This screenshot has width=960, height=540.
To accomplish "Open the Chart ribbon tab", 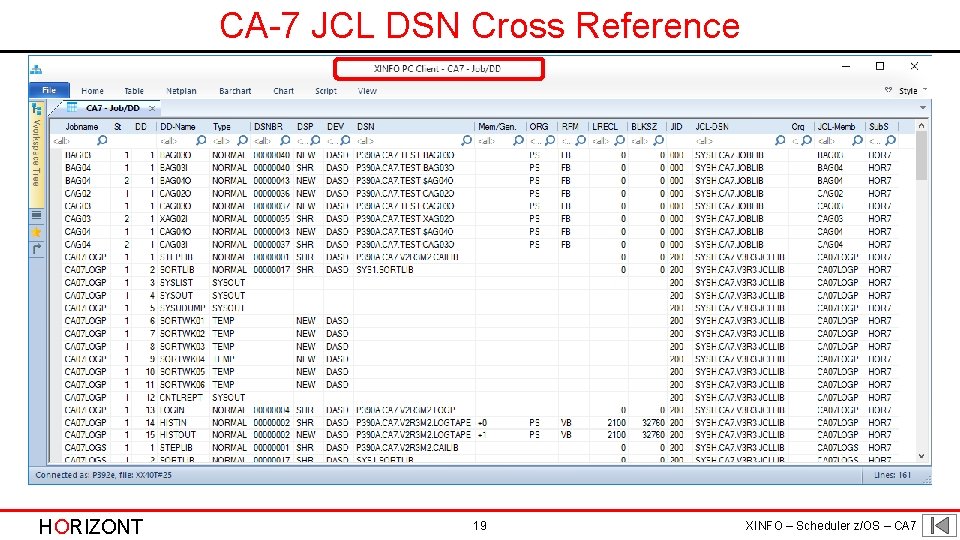I will click(x=283, y=91).
